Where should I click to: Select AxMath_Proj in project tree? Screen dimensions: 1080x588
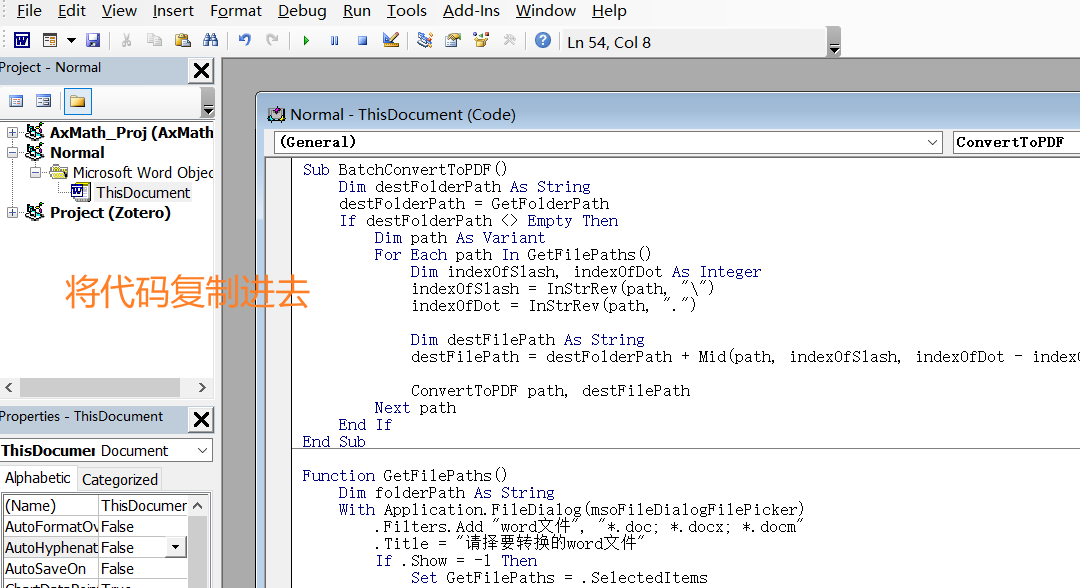coord(131,132)
